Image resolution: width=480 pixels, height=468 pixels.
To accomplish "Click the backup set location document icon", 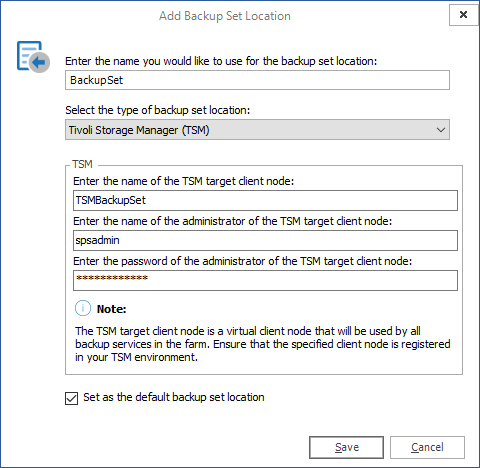I will (x=33, y=56).
